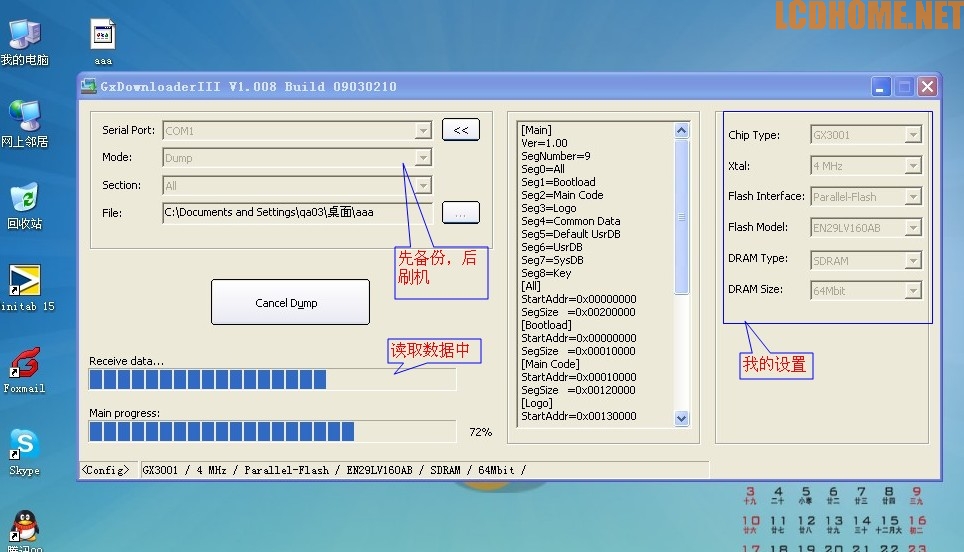Select the 'Seg5=Default UsrDB' line

[x=571, y=234]
